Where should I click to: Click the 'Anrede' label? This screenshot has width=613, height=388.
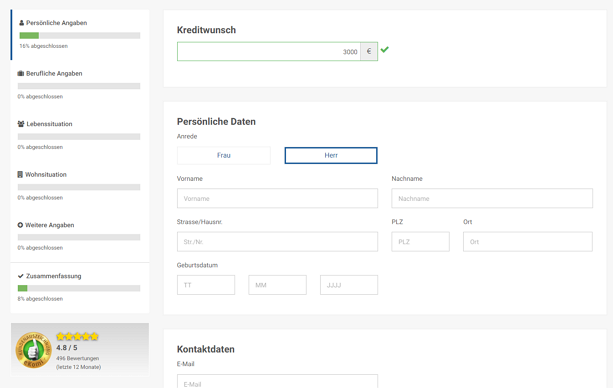point(187,137)
